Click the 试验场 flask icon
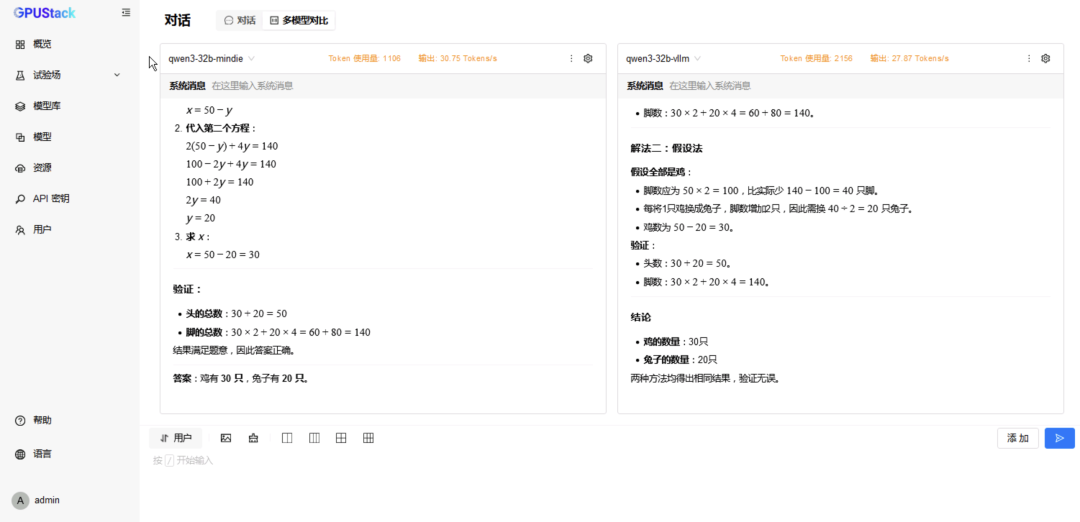1080x522 pixels. tap(20, 75)
